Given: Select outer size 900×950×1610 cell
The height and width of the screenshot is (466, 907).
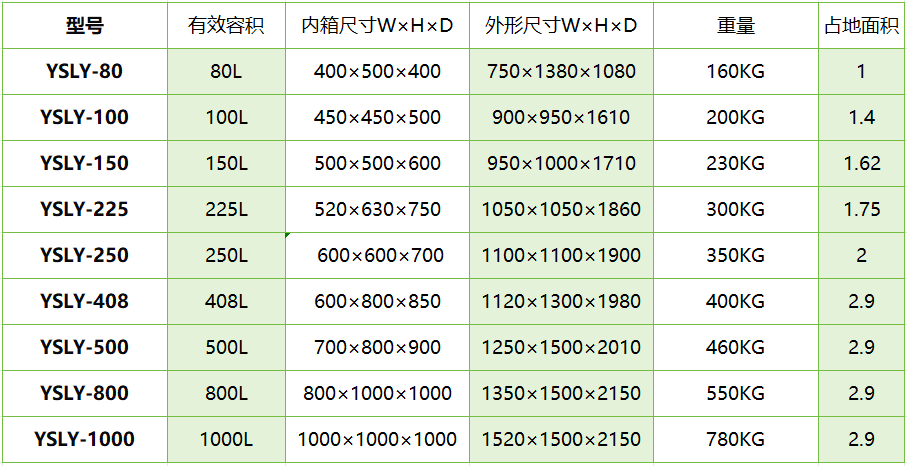Looking at the screenshot, I should point(561,117).
